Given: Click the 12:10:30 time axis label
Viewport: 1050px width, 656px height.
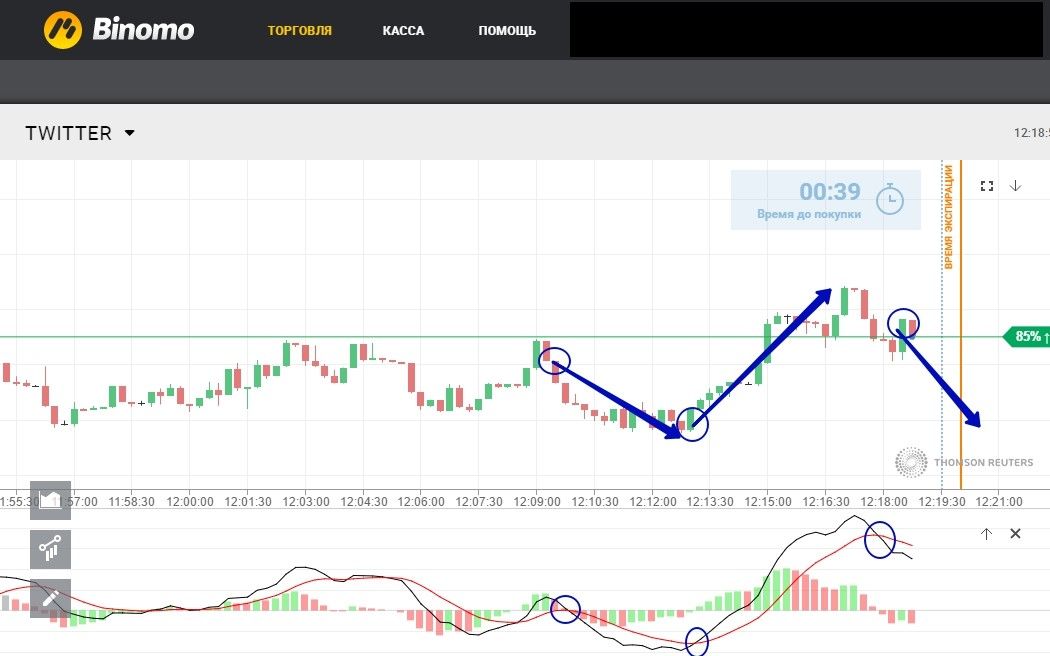Looking at the screenshot, I should pos(595,501).
